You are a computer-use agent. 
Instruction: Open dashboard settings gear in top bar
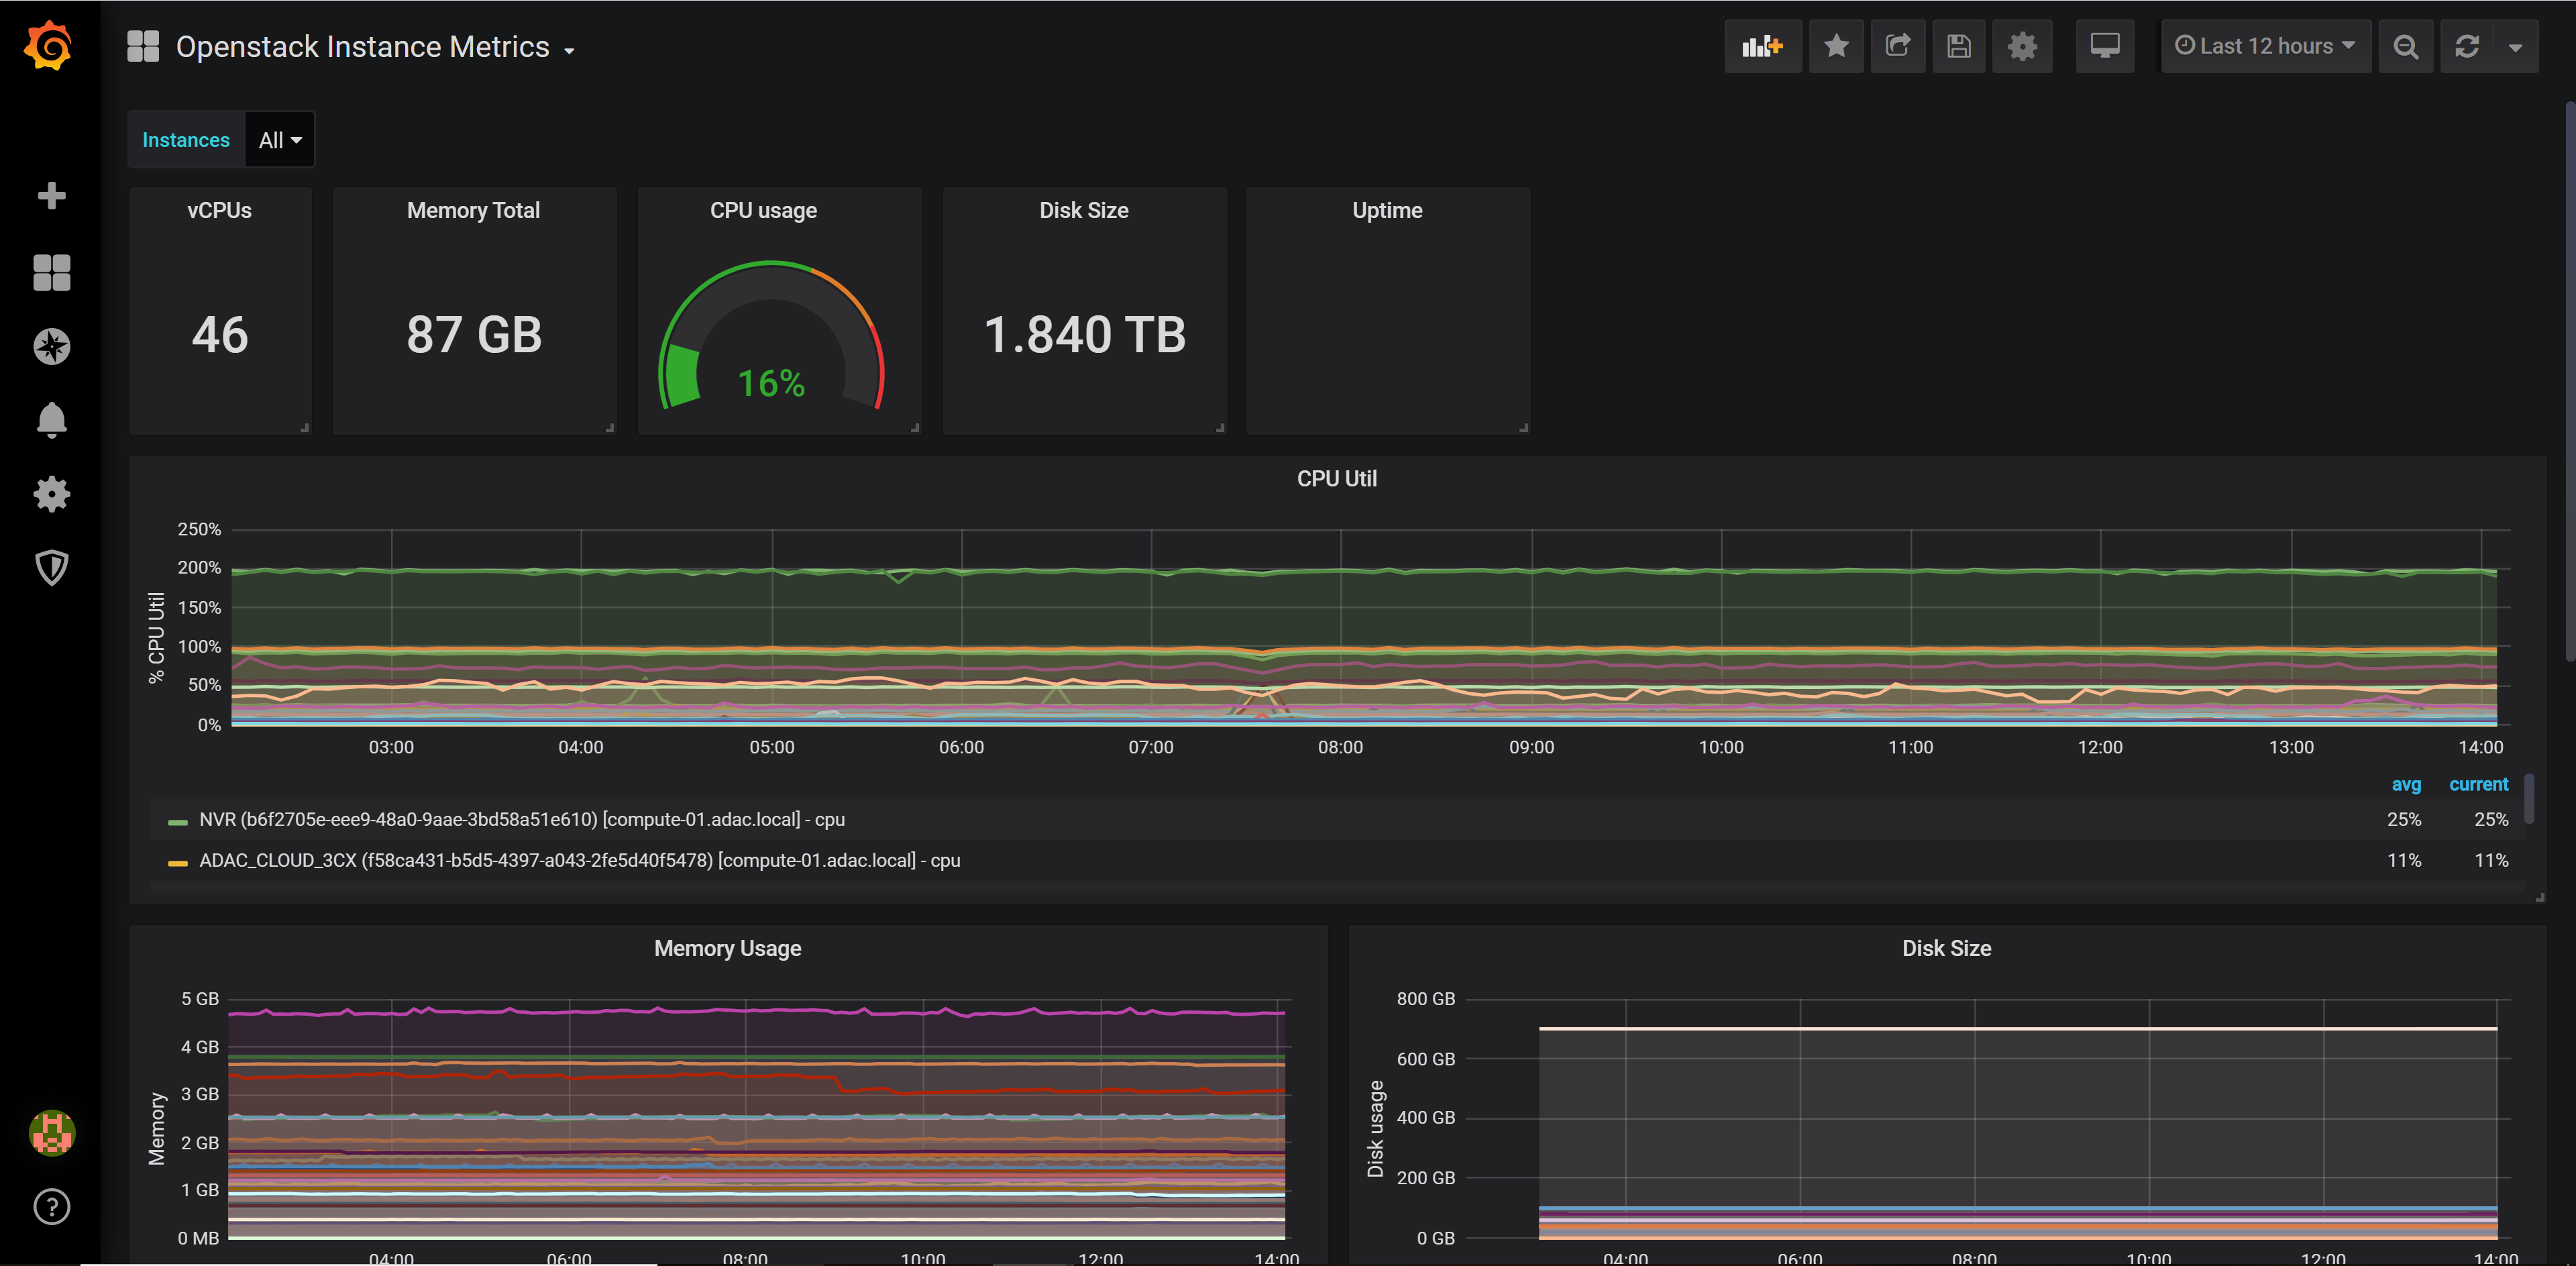coord(2022,46)
